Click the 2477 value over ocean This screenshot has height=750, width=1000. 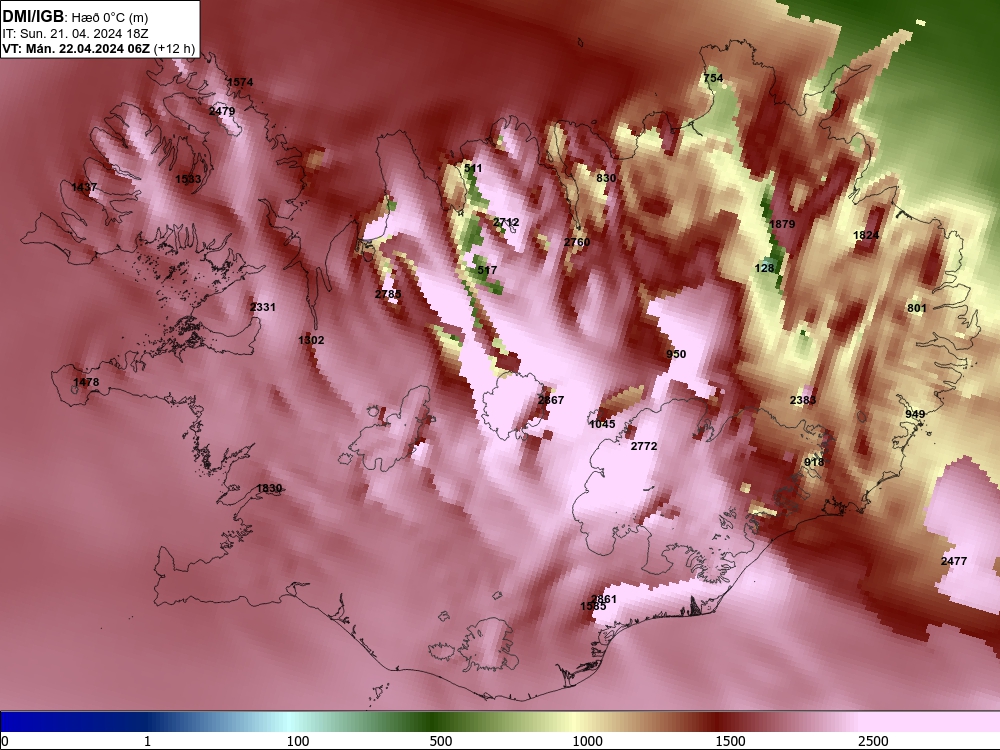tap(954, 561)
